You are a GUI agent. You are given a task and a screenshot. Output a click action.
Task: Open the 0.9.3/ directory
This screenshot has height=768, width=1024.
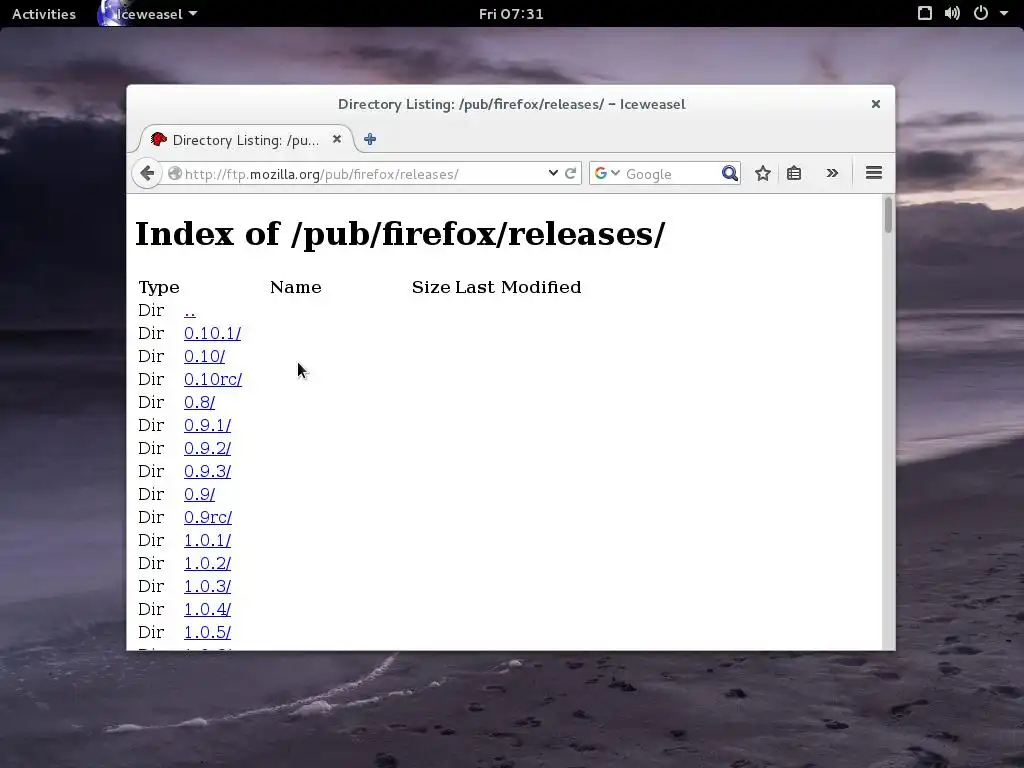pyautogui.click(x=207, y=471)
